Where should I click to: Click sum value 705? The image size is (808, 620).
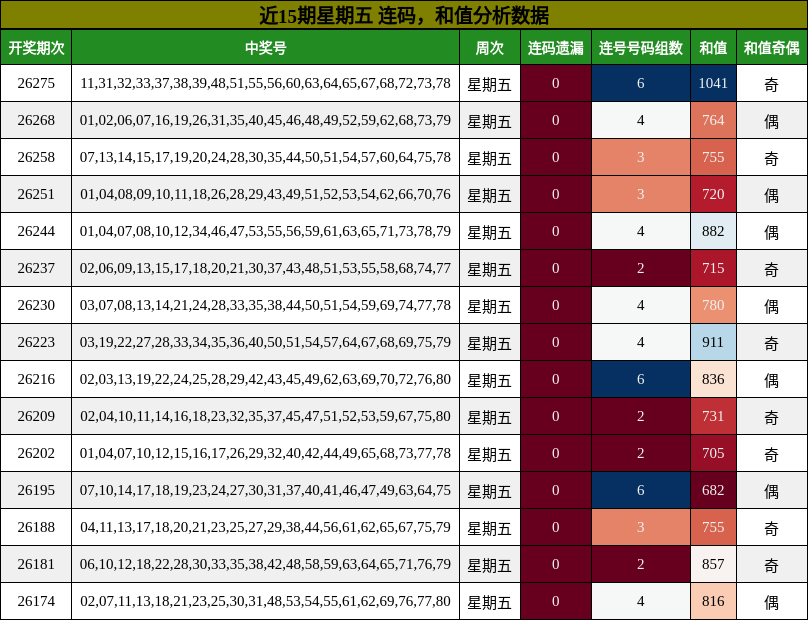point(713,454)
